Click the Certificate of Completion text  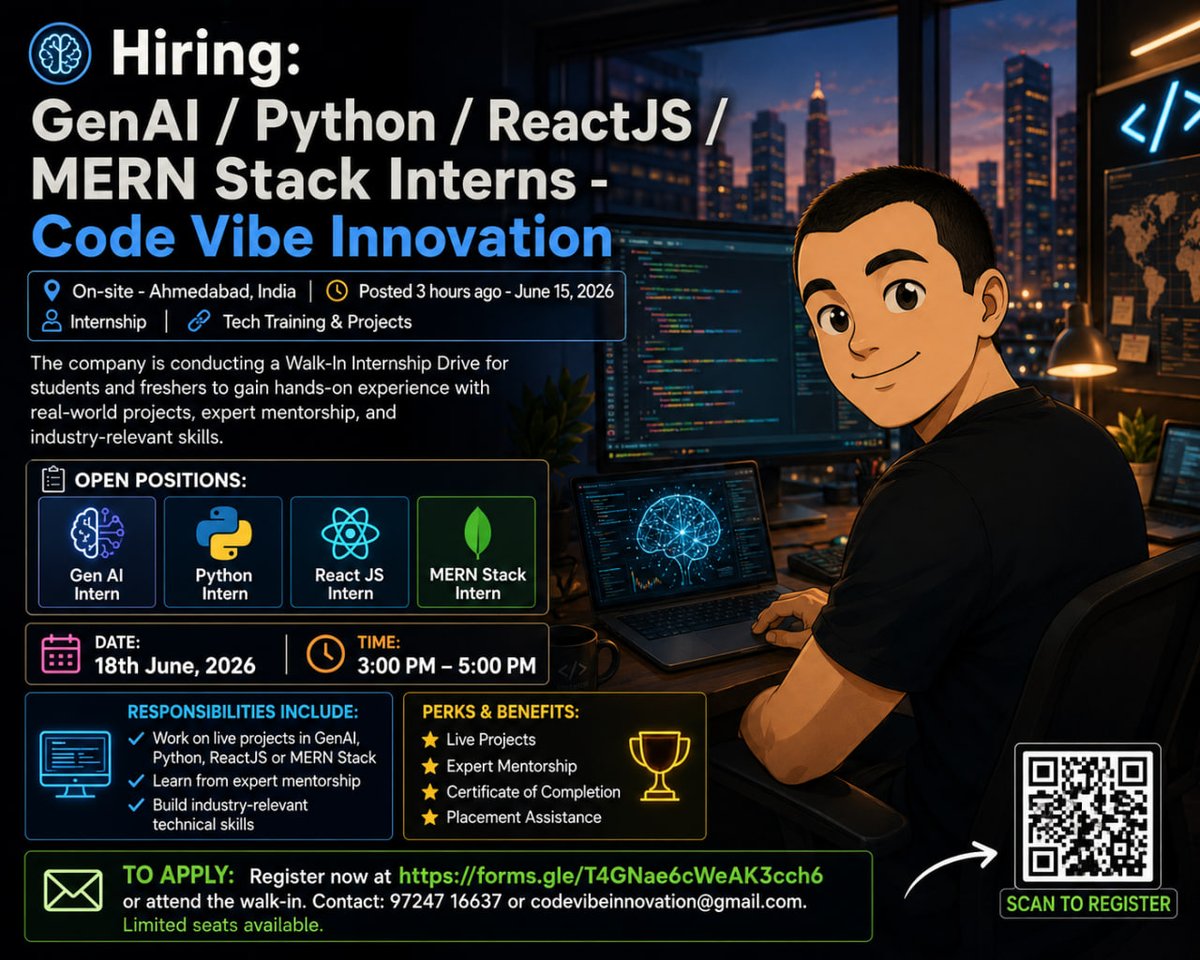533,792
